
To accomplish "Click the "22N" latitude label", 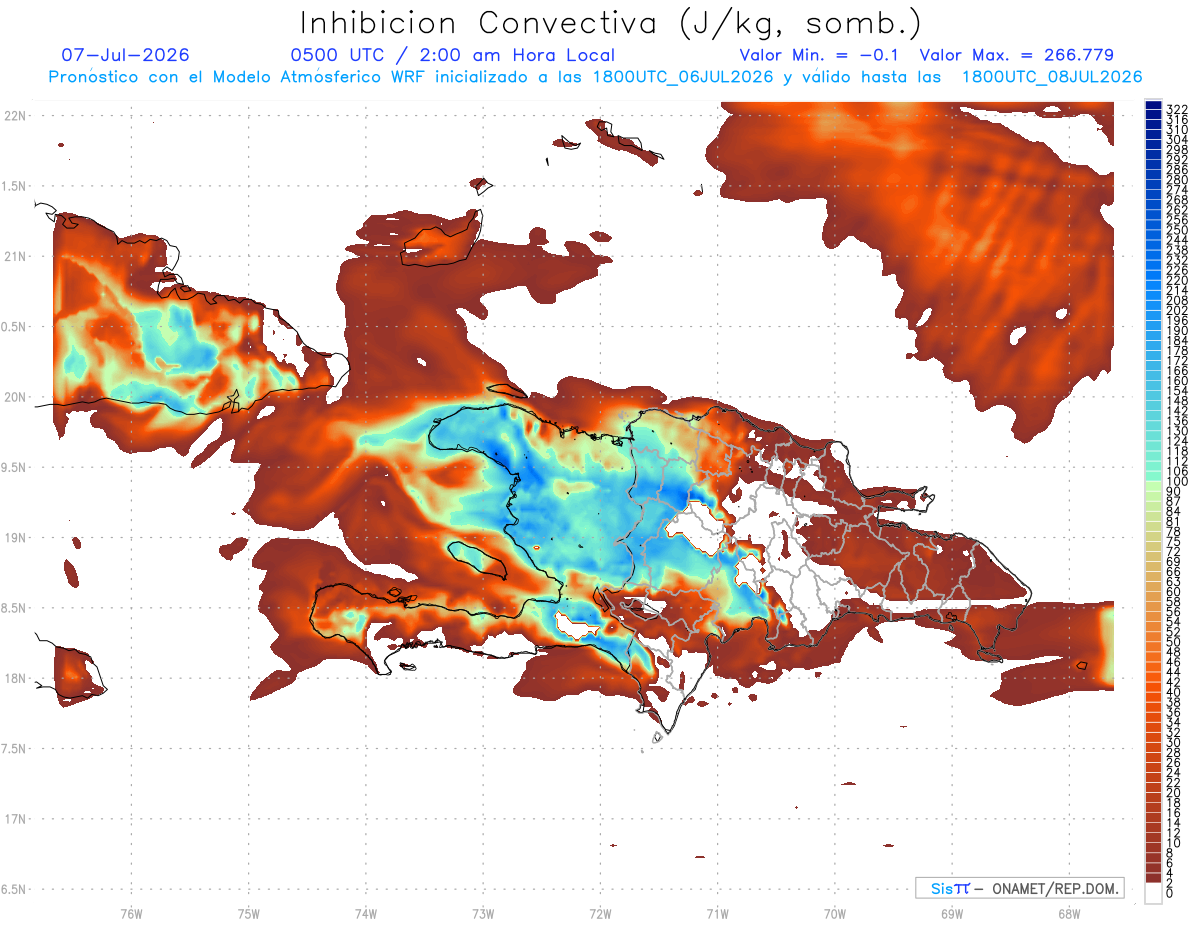I will coord(17,115).
